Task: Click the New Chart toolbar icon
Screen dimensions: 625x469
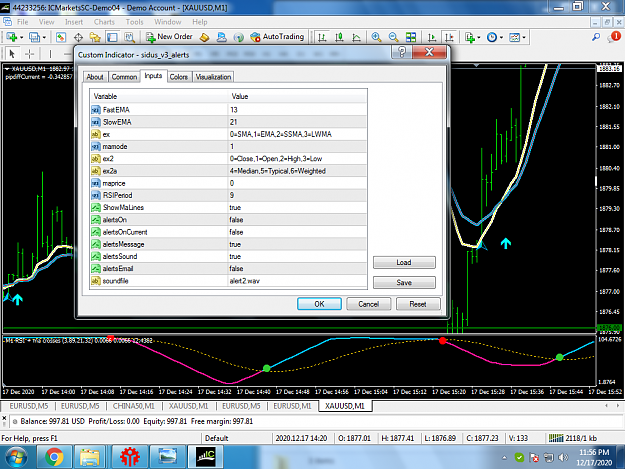Action: (x=12, y=37)
